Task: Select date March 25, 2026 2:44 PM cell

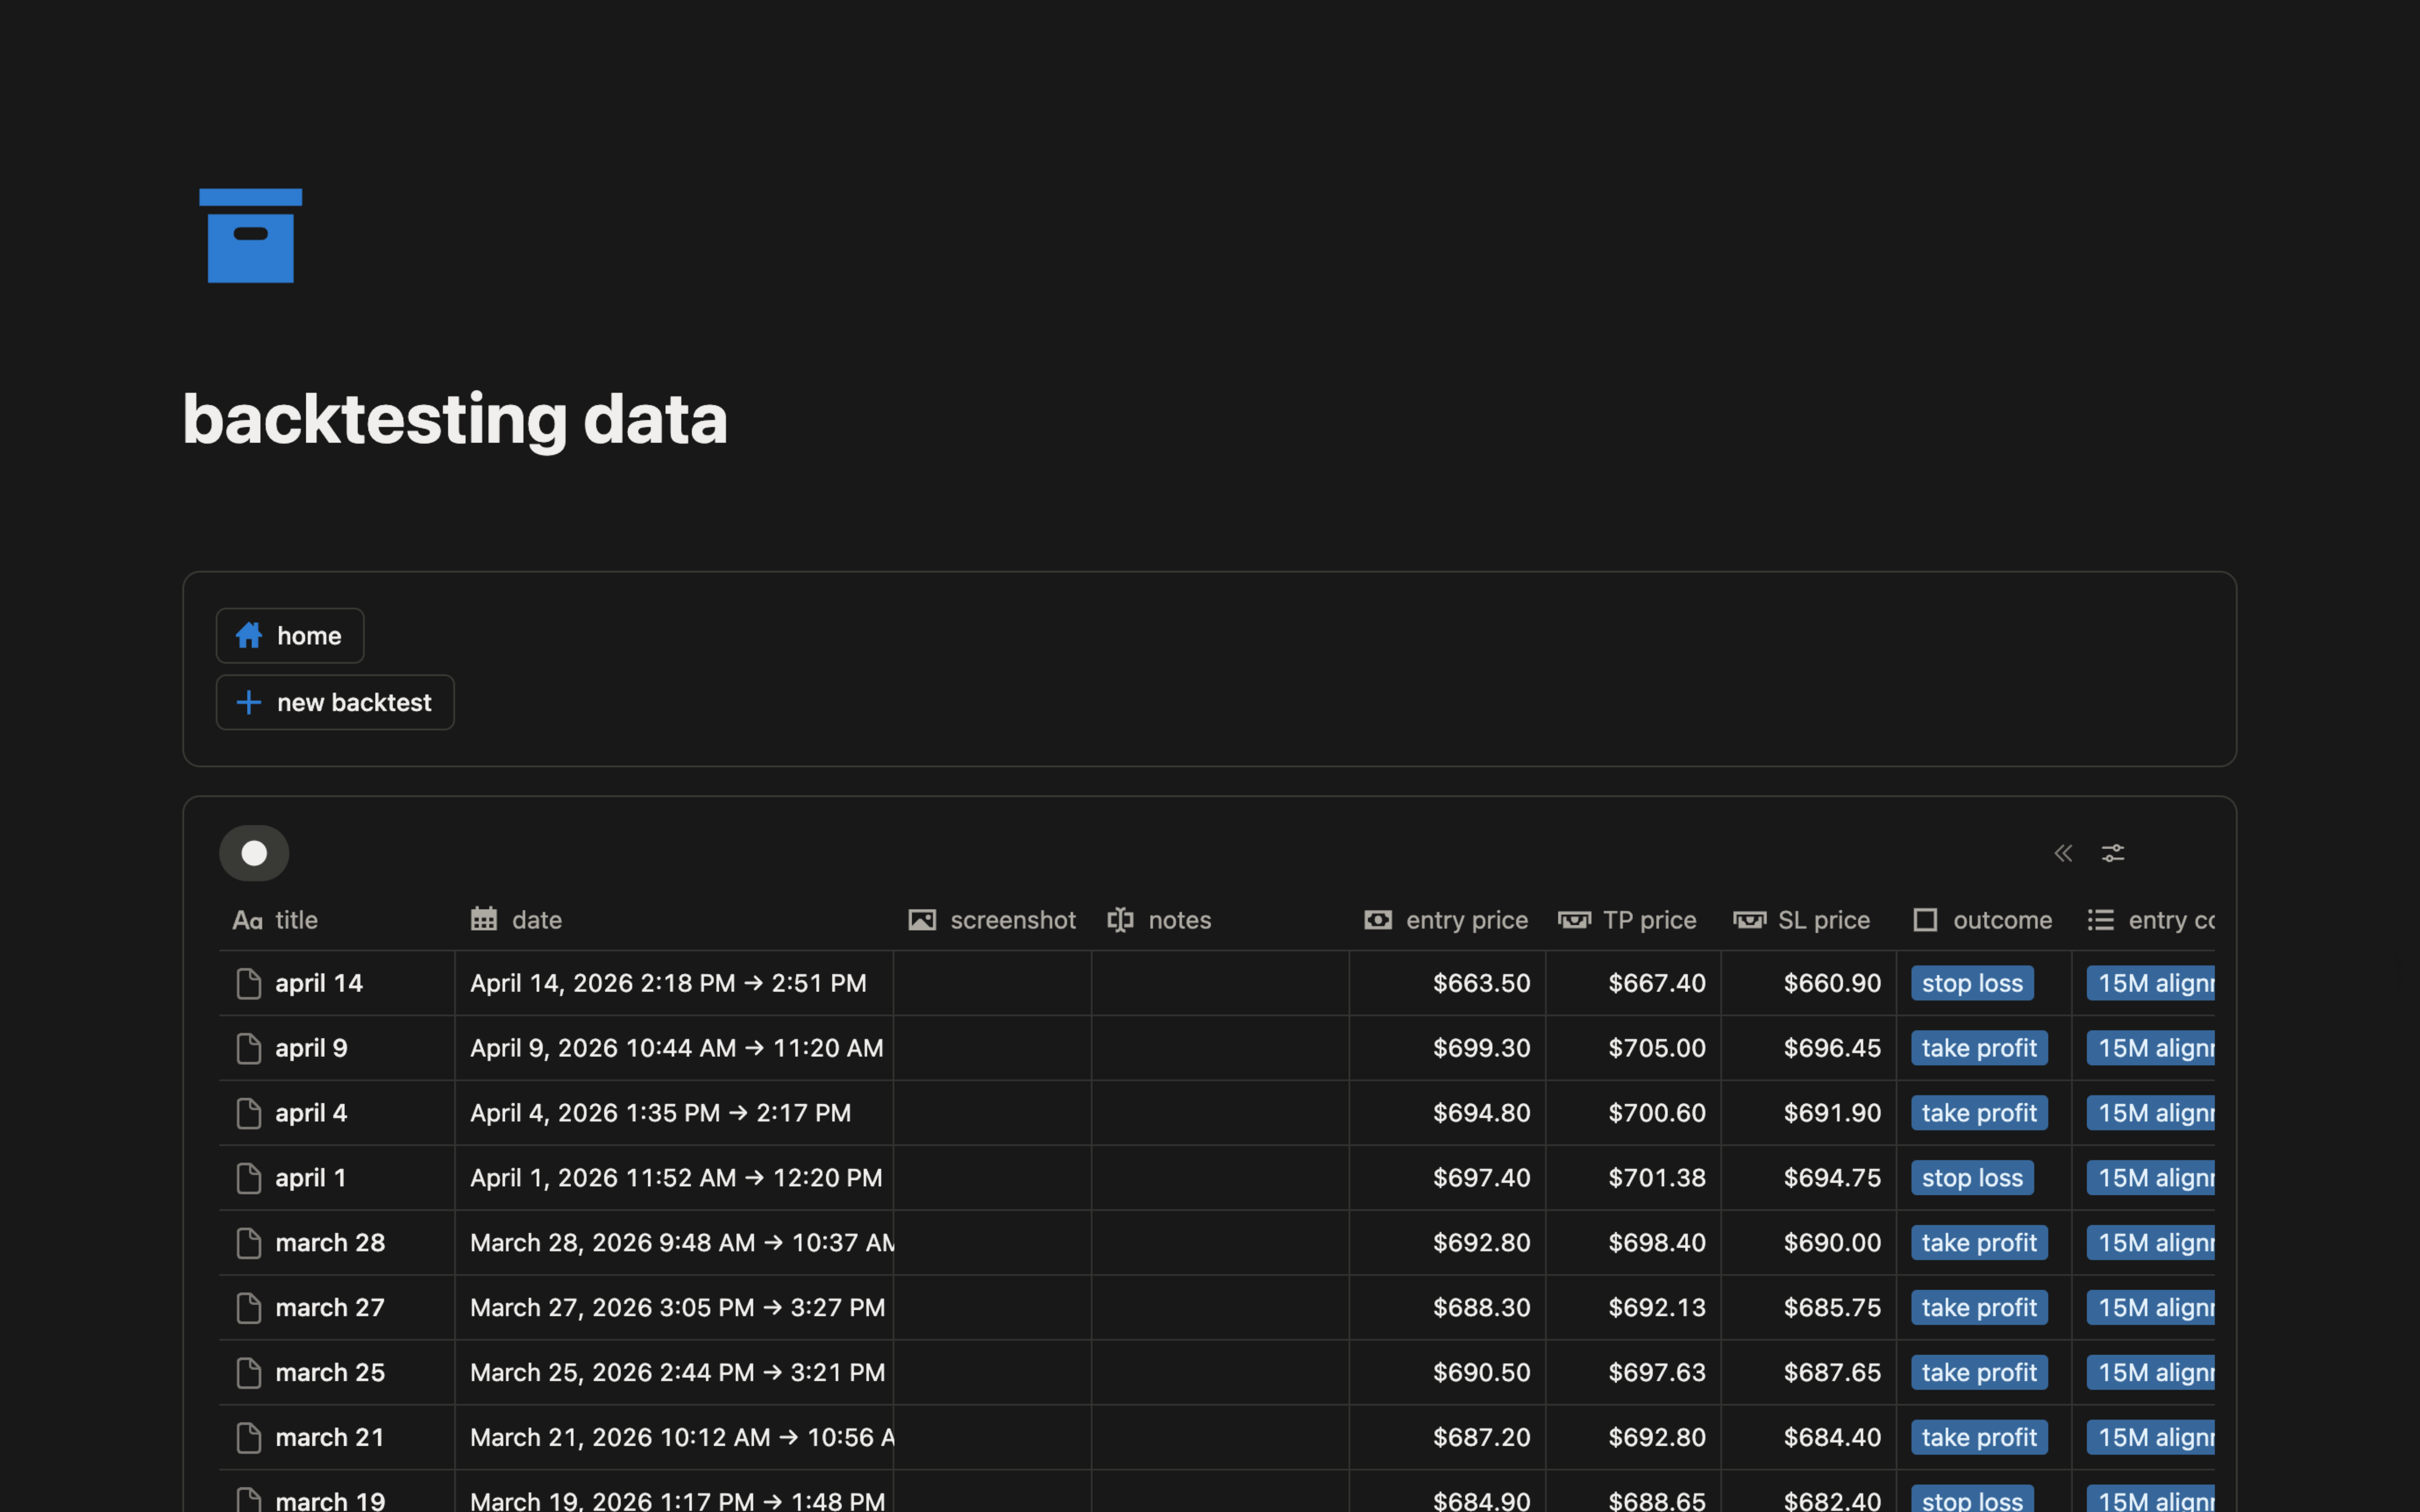Action: tap(674, 1373)
